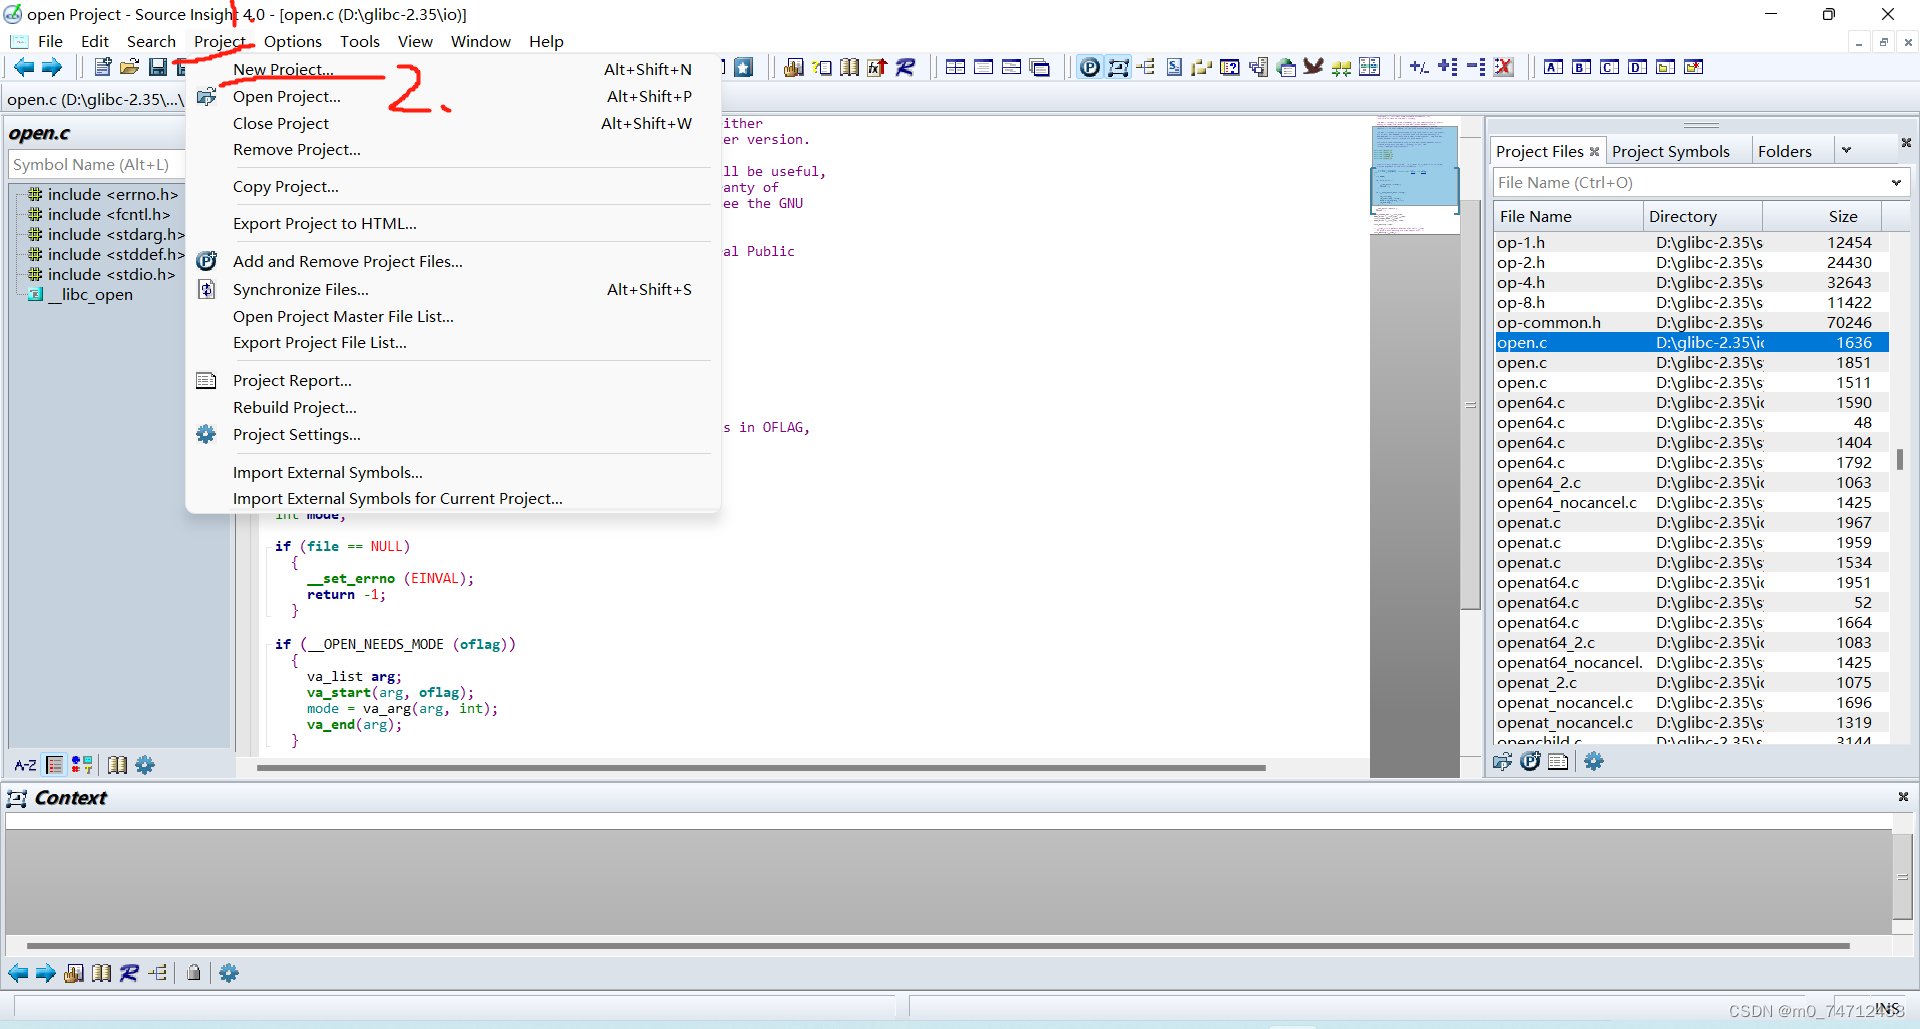Click the Go Forward arrow in main toolbar

(x=52, y=67)
